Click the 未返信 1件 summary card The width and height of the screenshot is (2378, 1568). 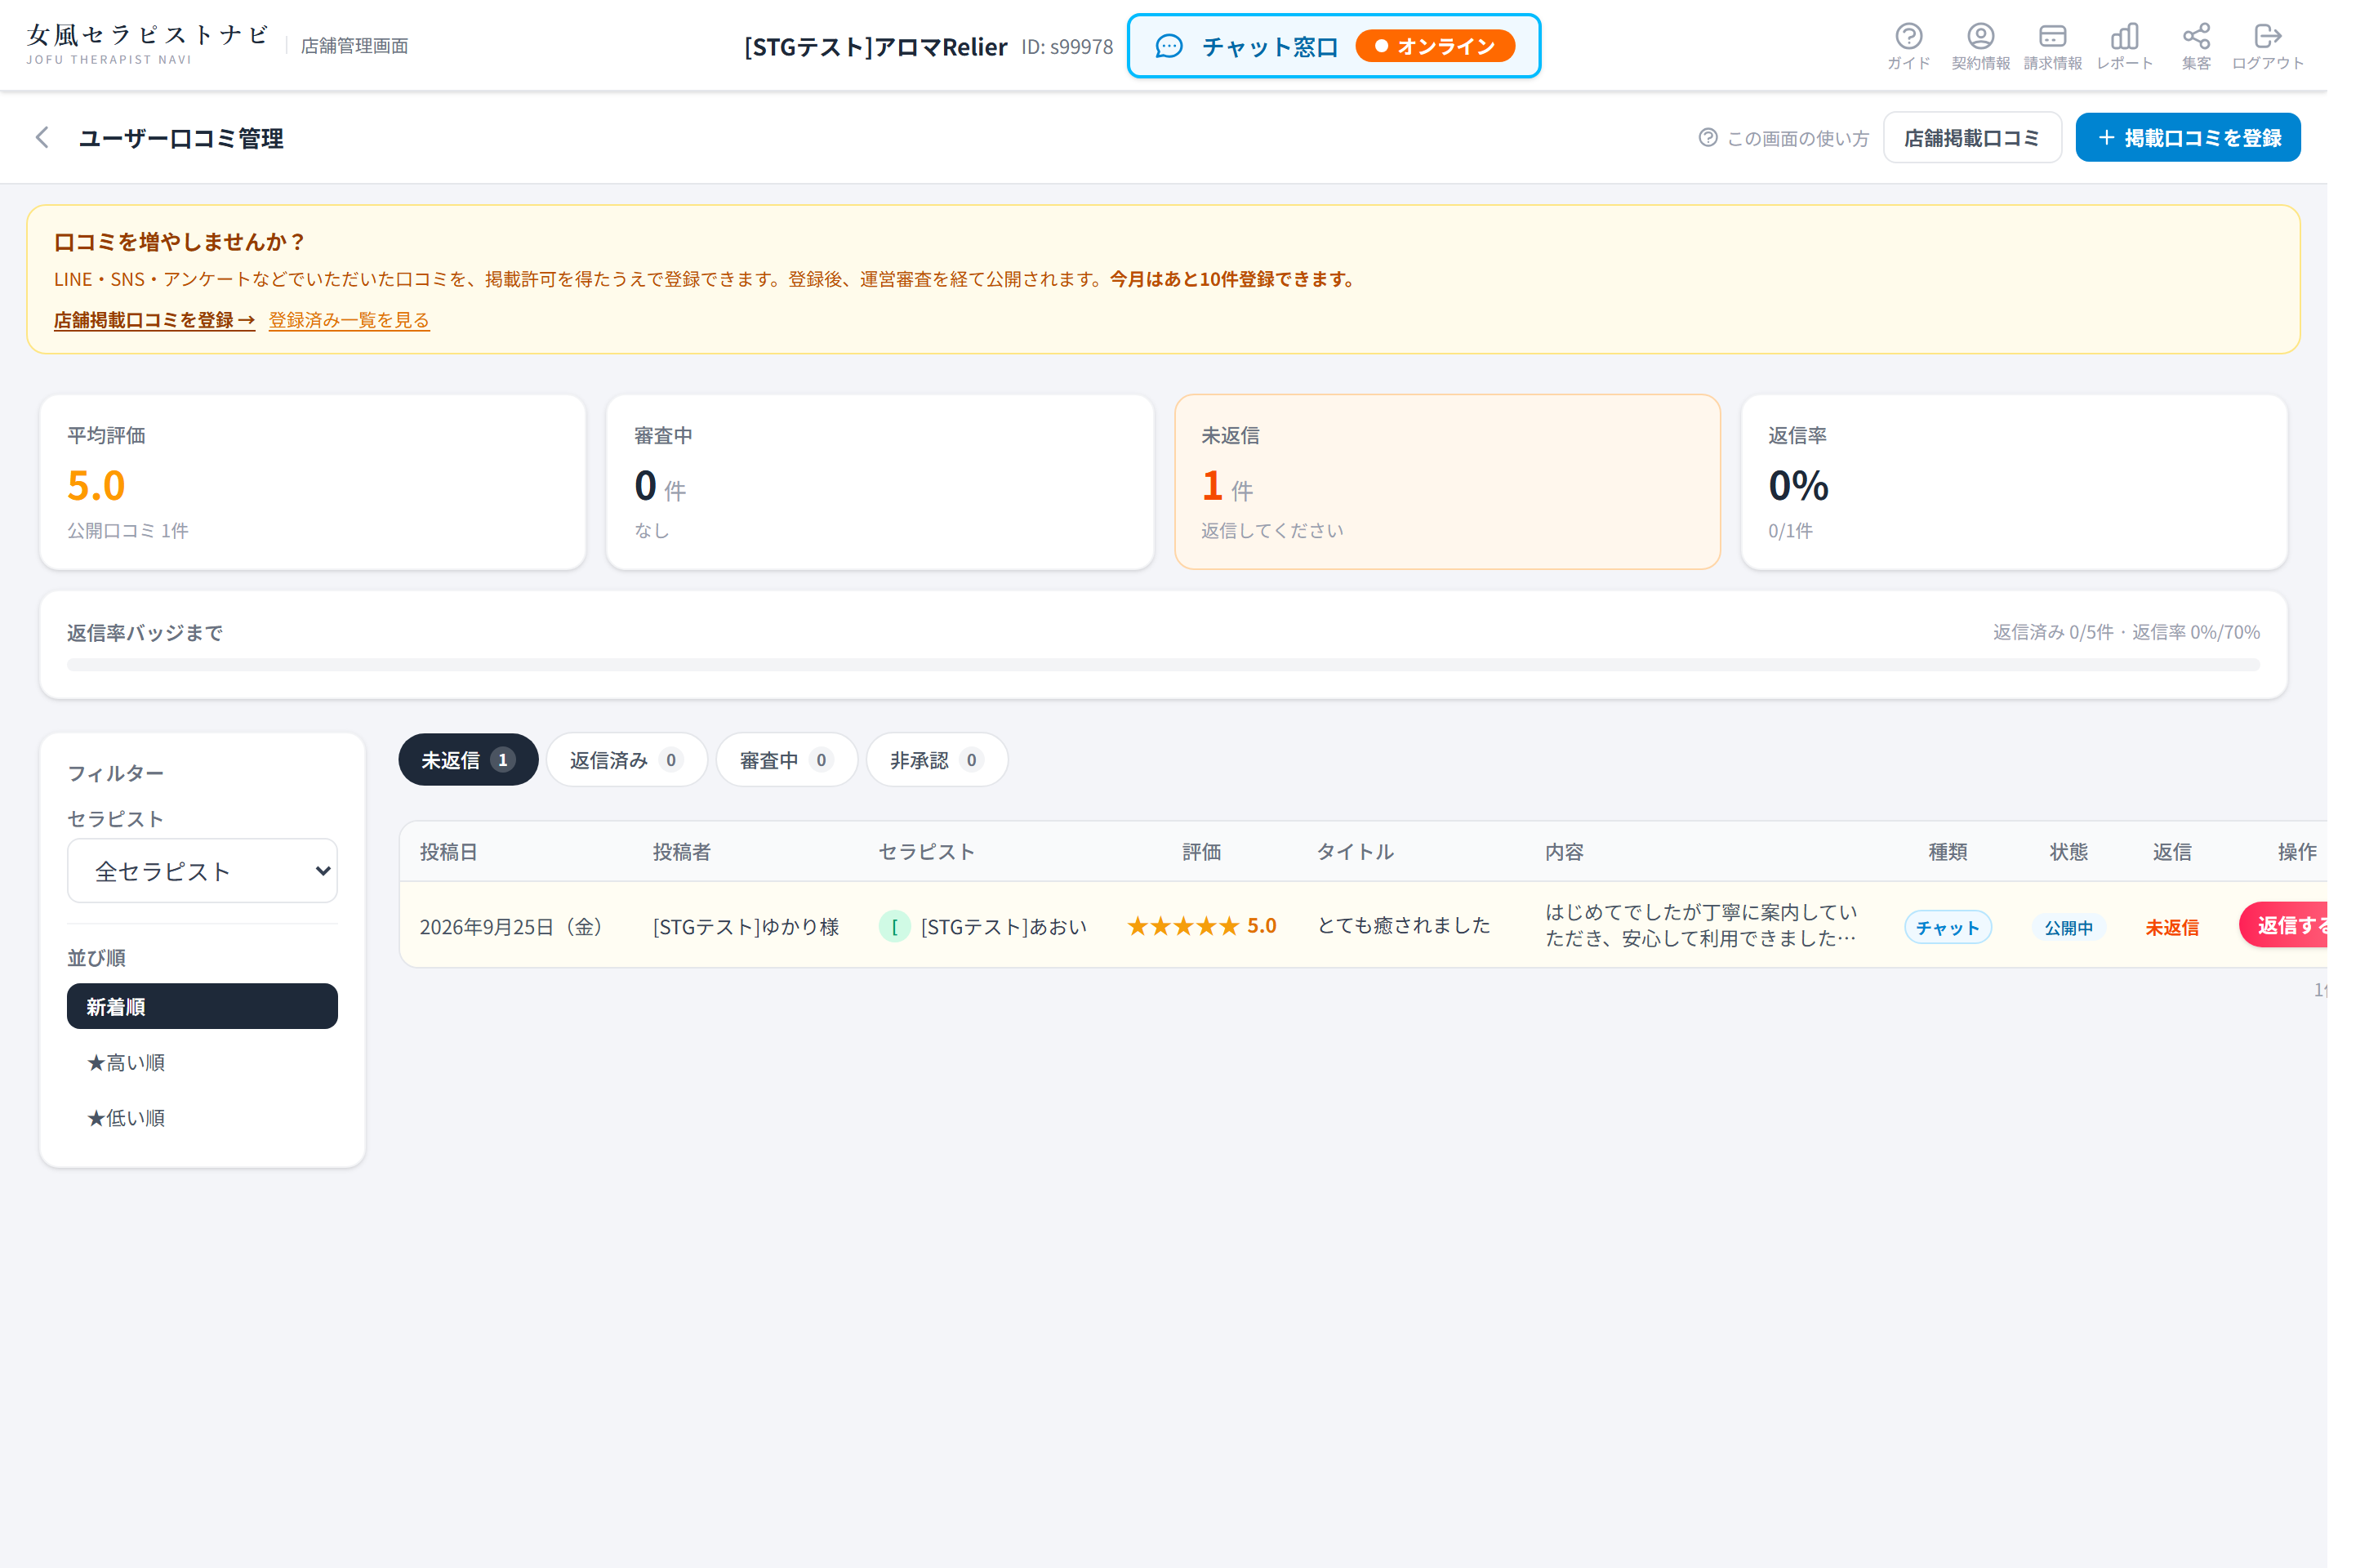pyautogui.click(x=1447, y=482)
